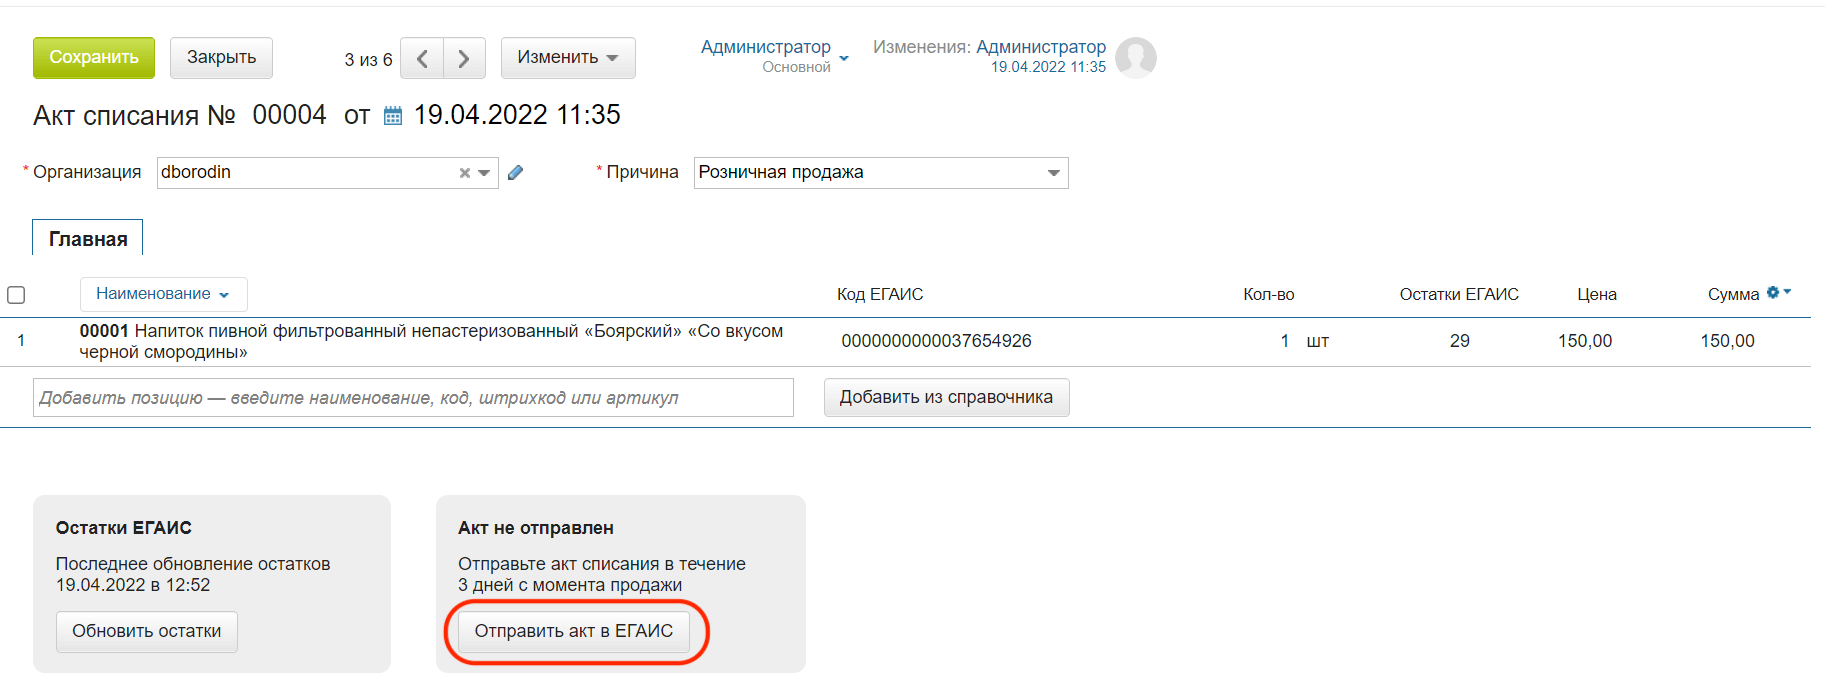The image size is (1825, 695).
Task: Click the Организация field with dborodin
Action: tap(328, 173)
